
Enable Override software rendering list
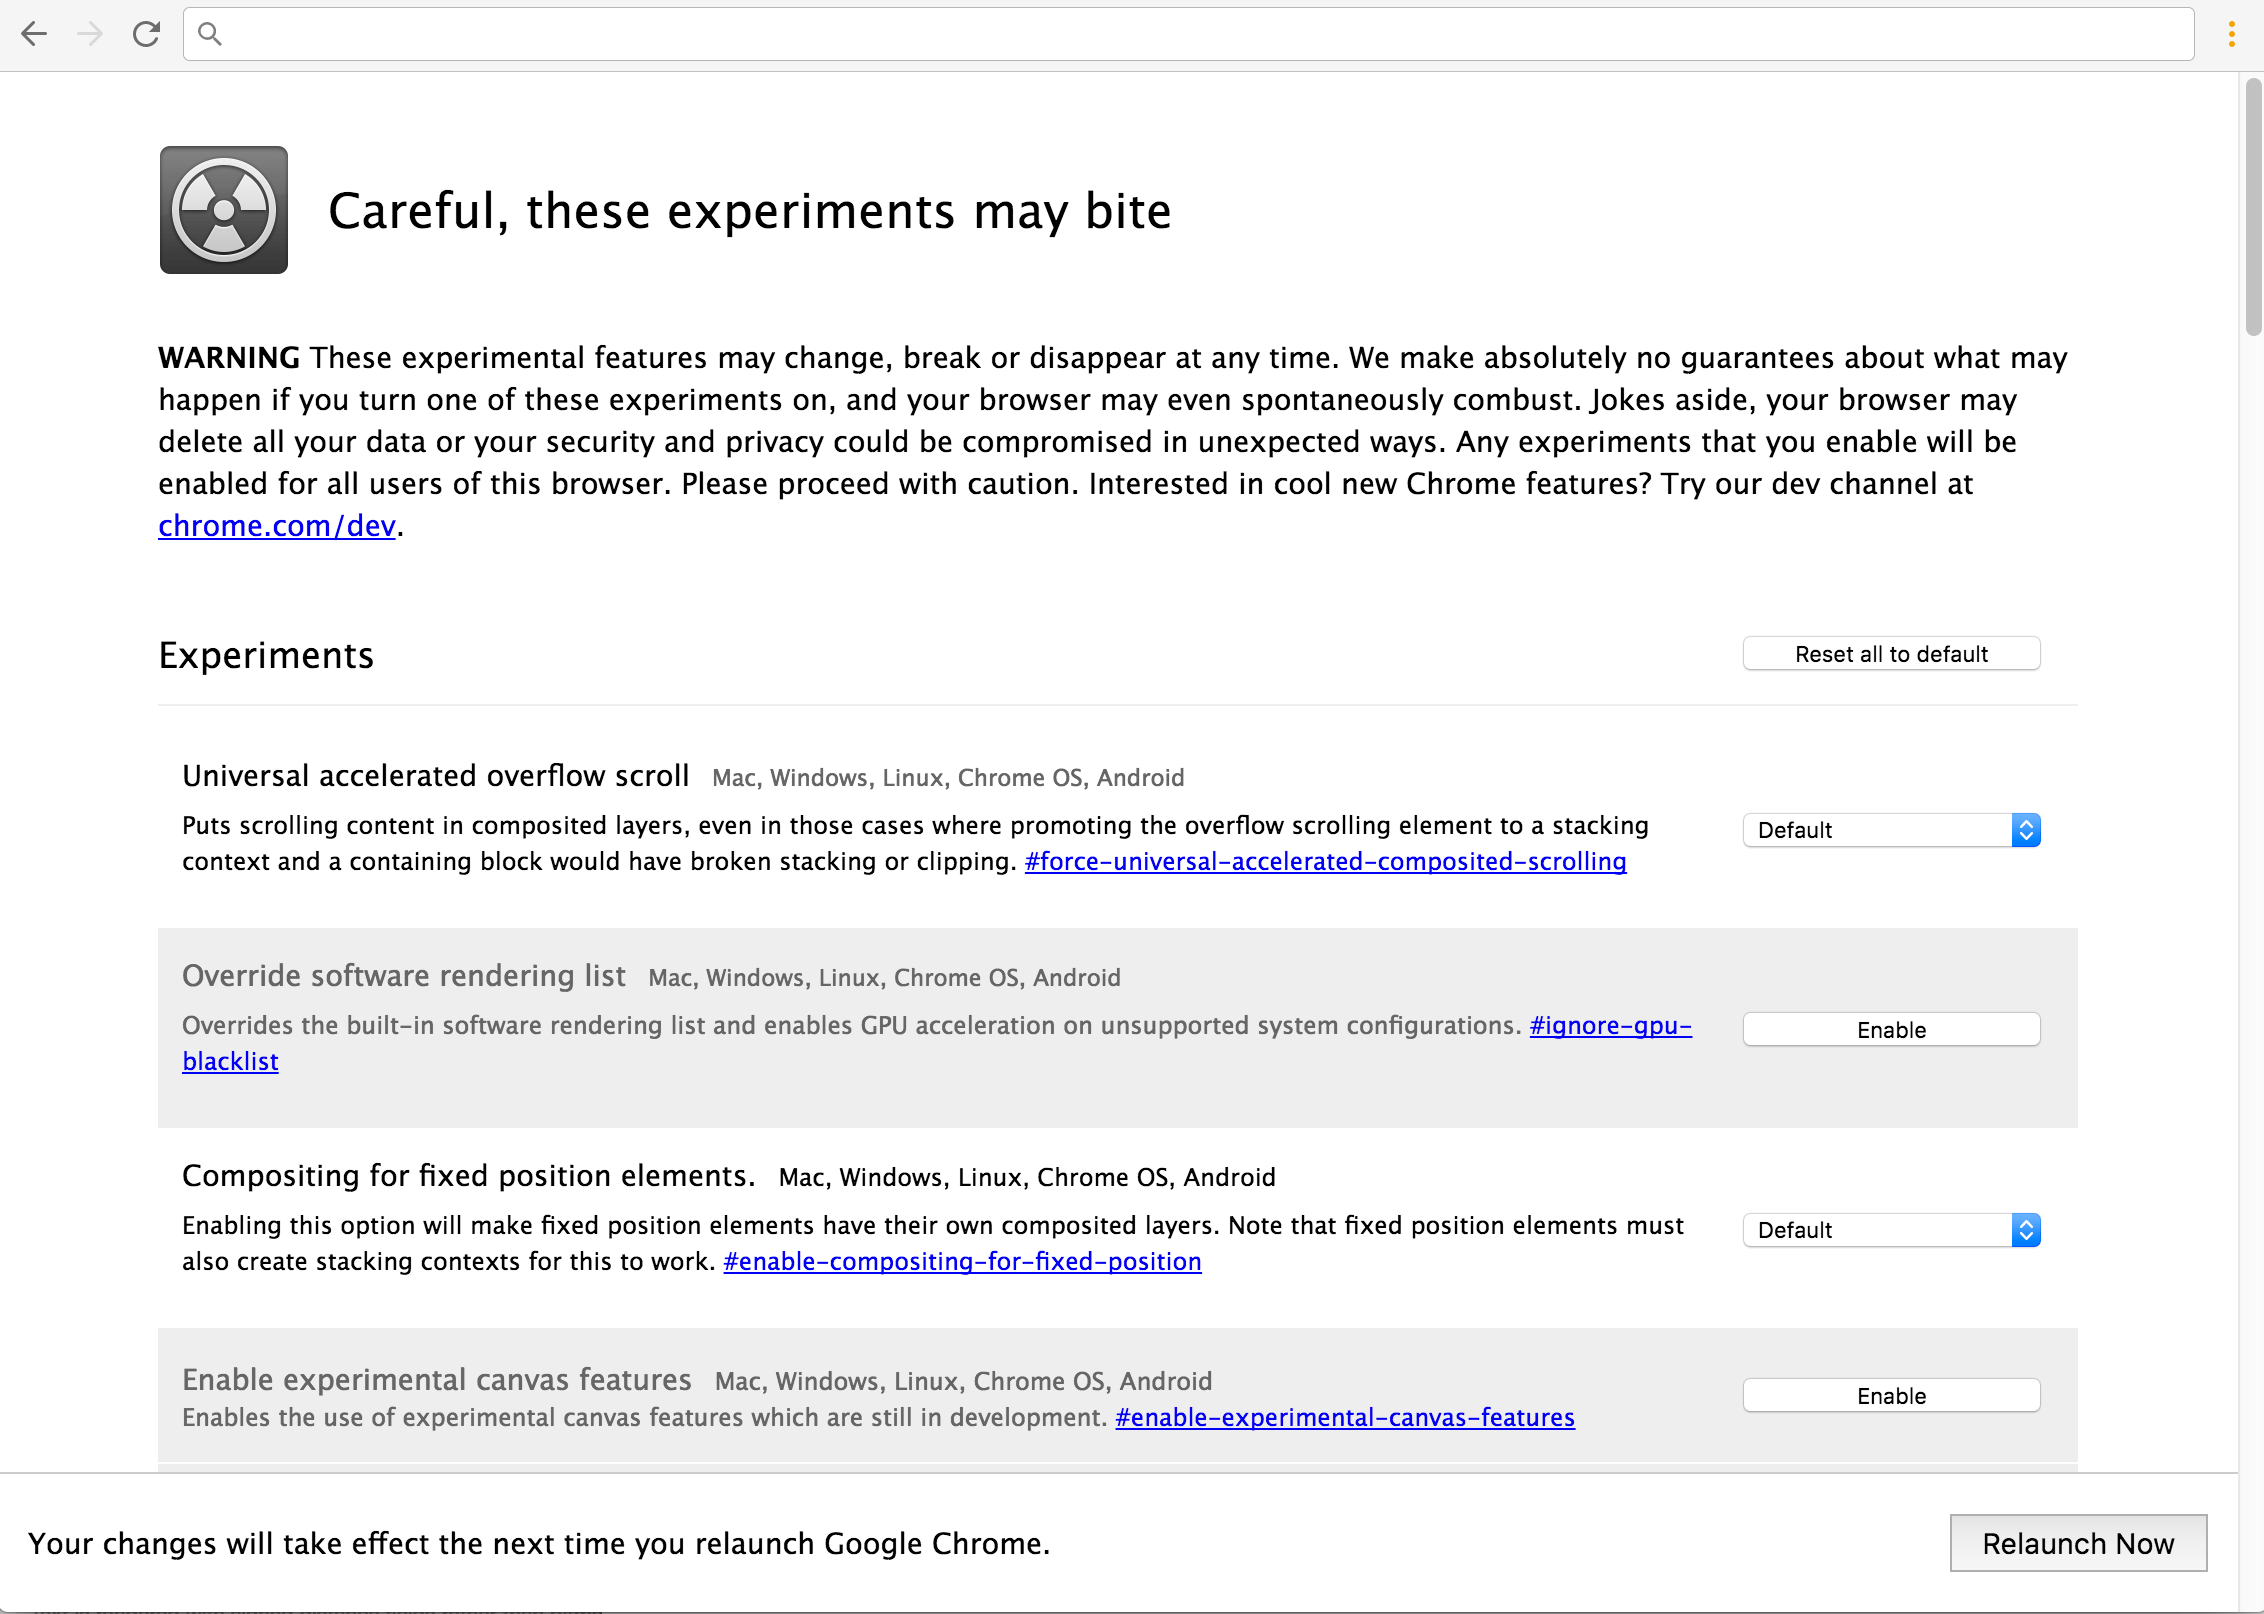pos(1890,1030)
